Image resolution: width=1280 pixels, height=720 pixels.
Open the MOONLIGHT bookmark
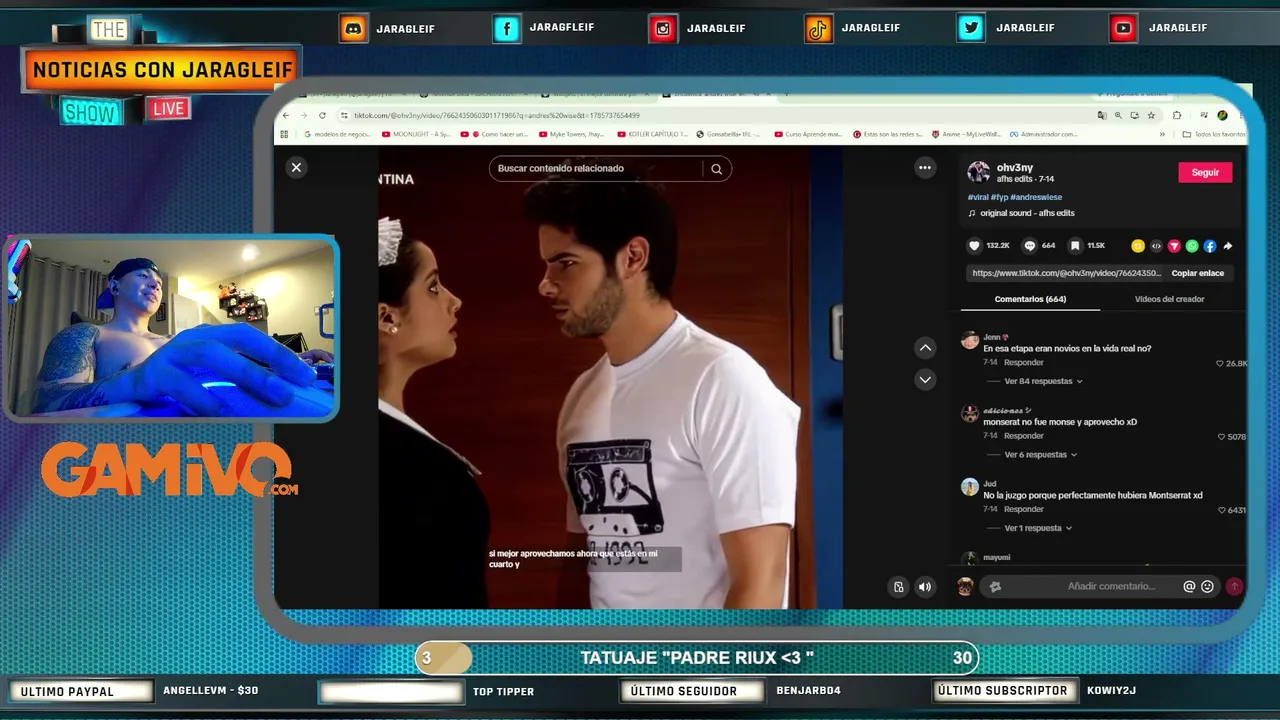click(418, 134)
